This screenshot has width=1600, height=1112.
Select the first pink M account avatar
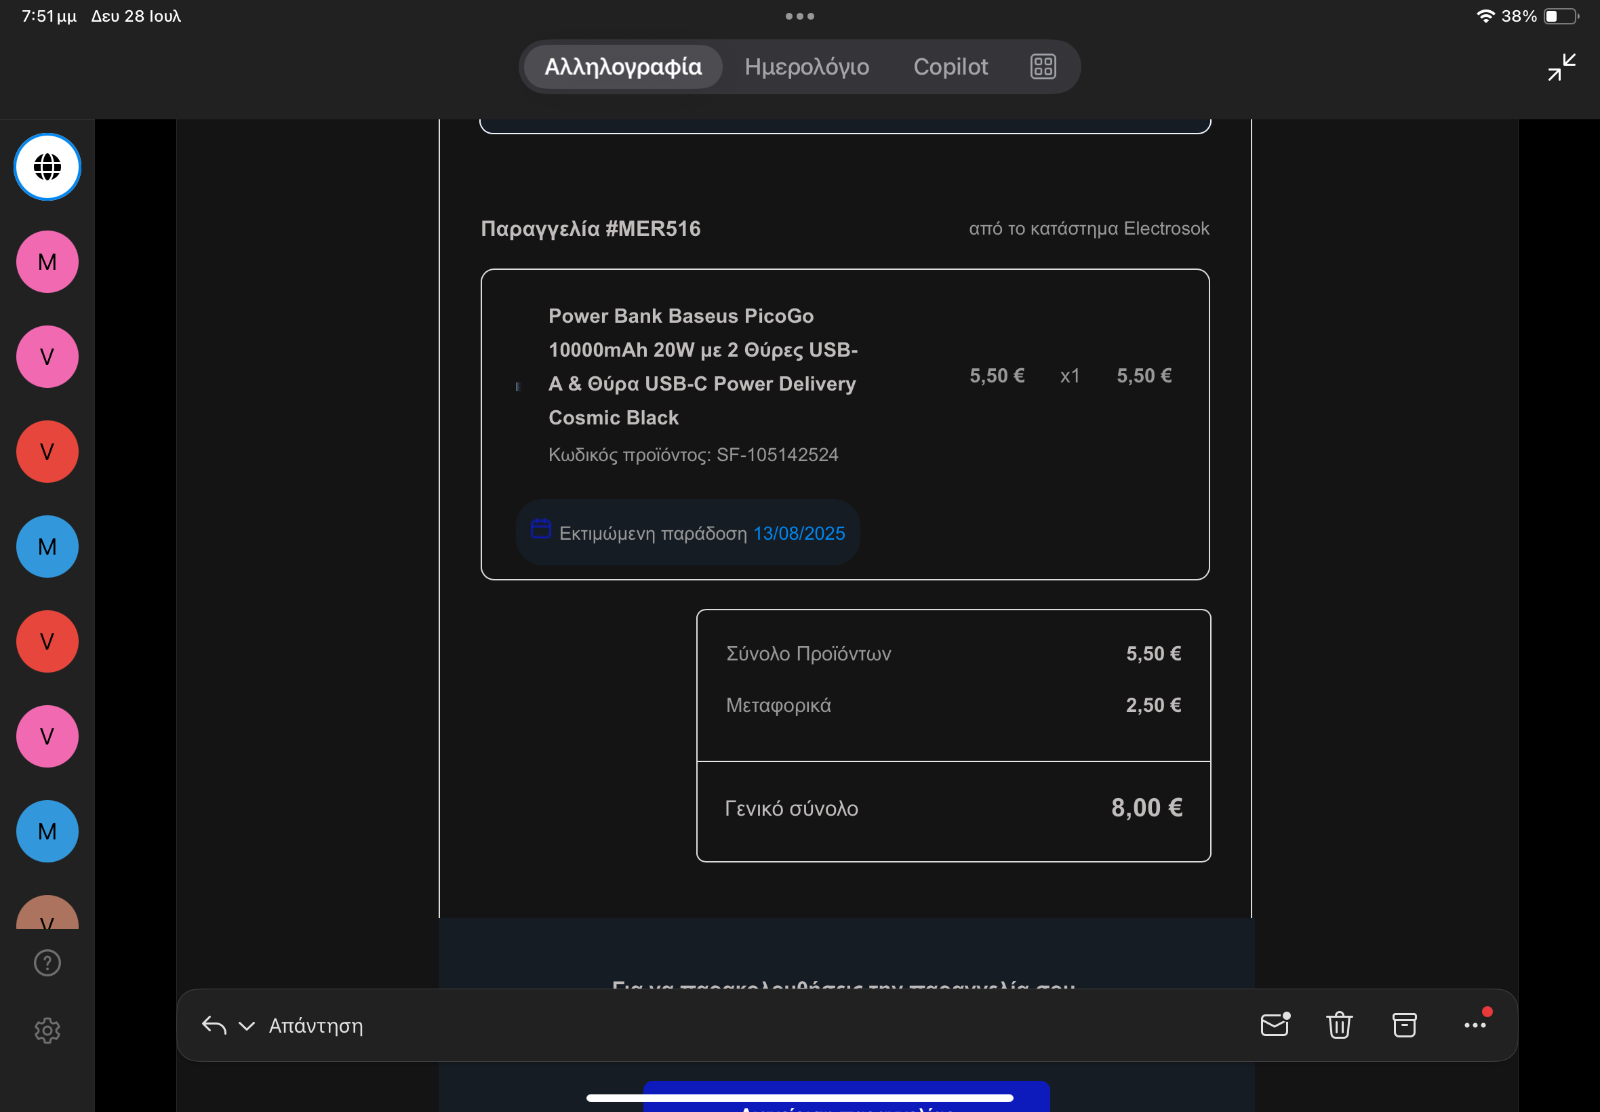[x=47, y=262]
